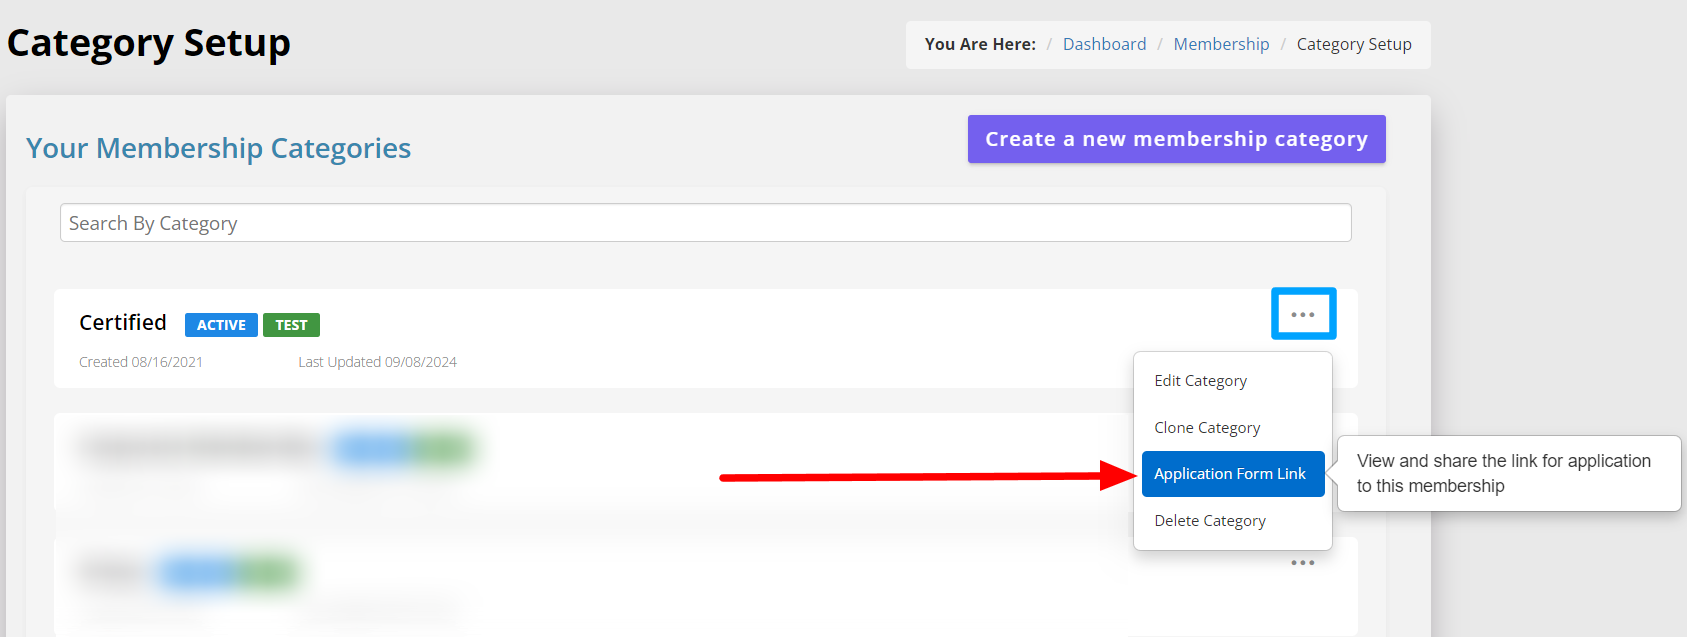Open the Certified category three-dot menu
Screen dimensions: 1687x637
coord(1303,314)
